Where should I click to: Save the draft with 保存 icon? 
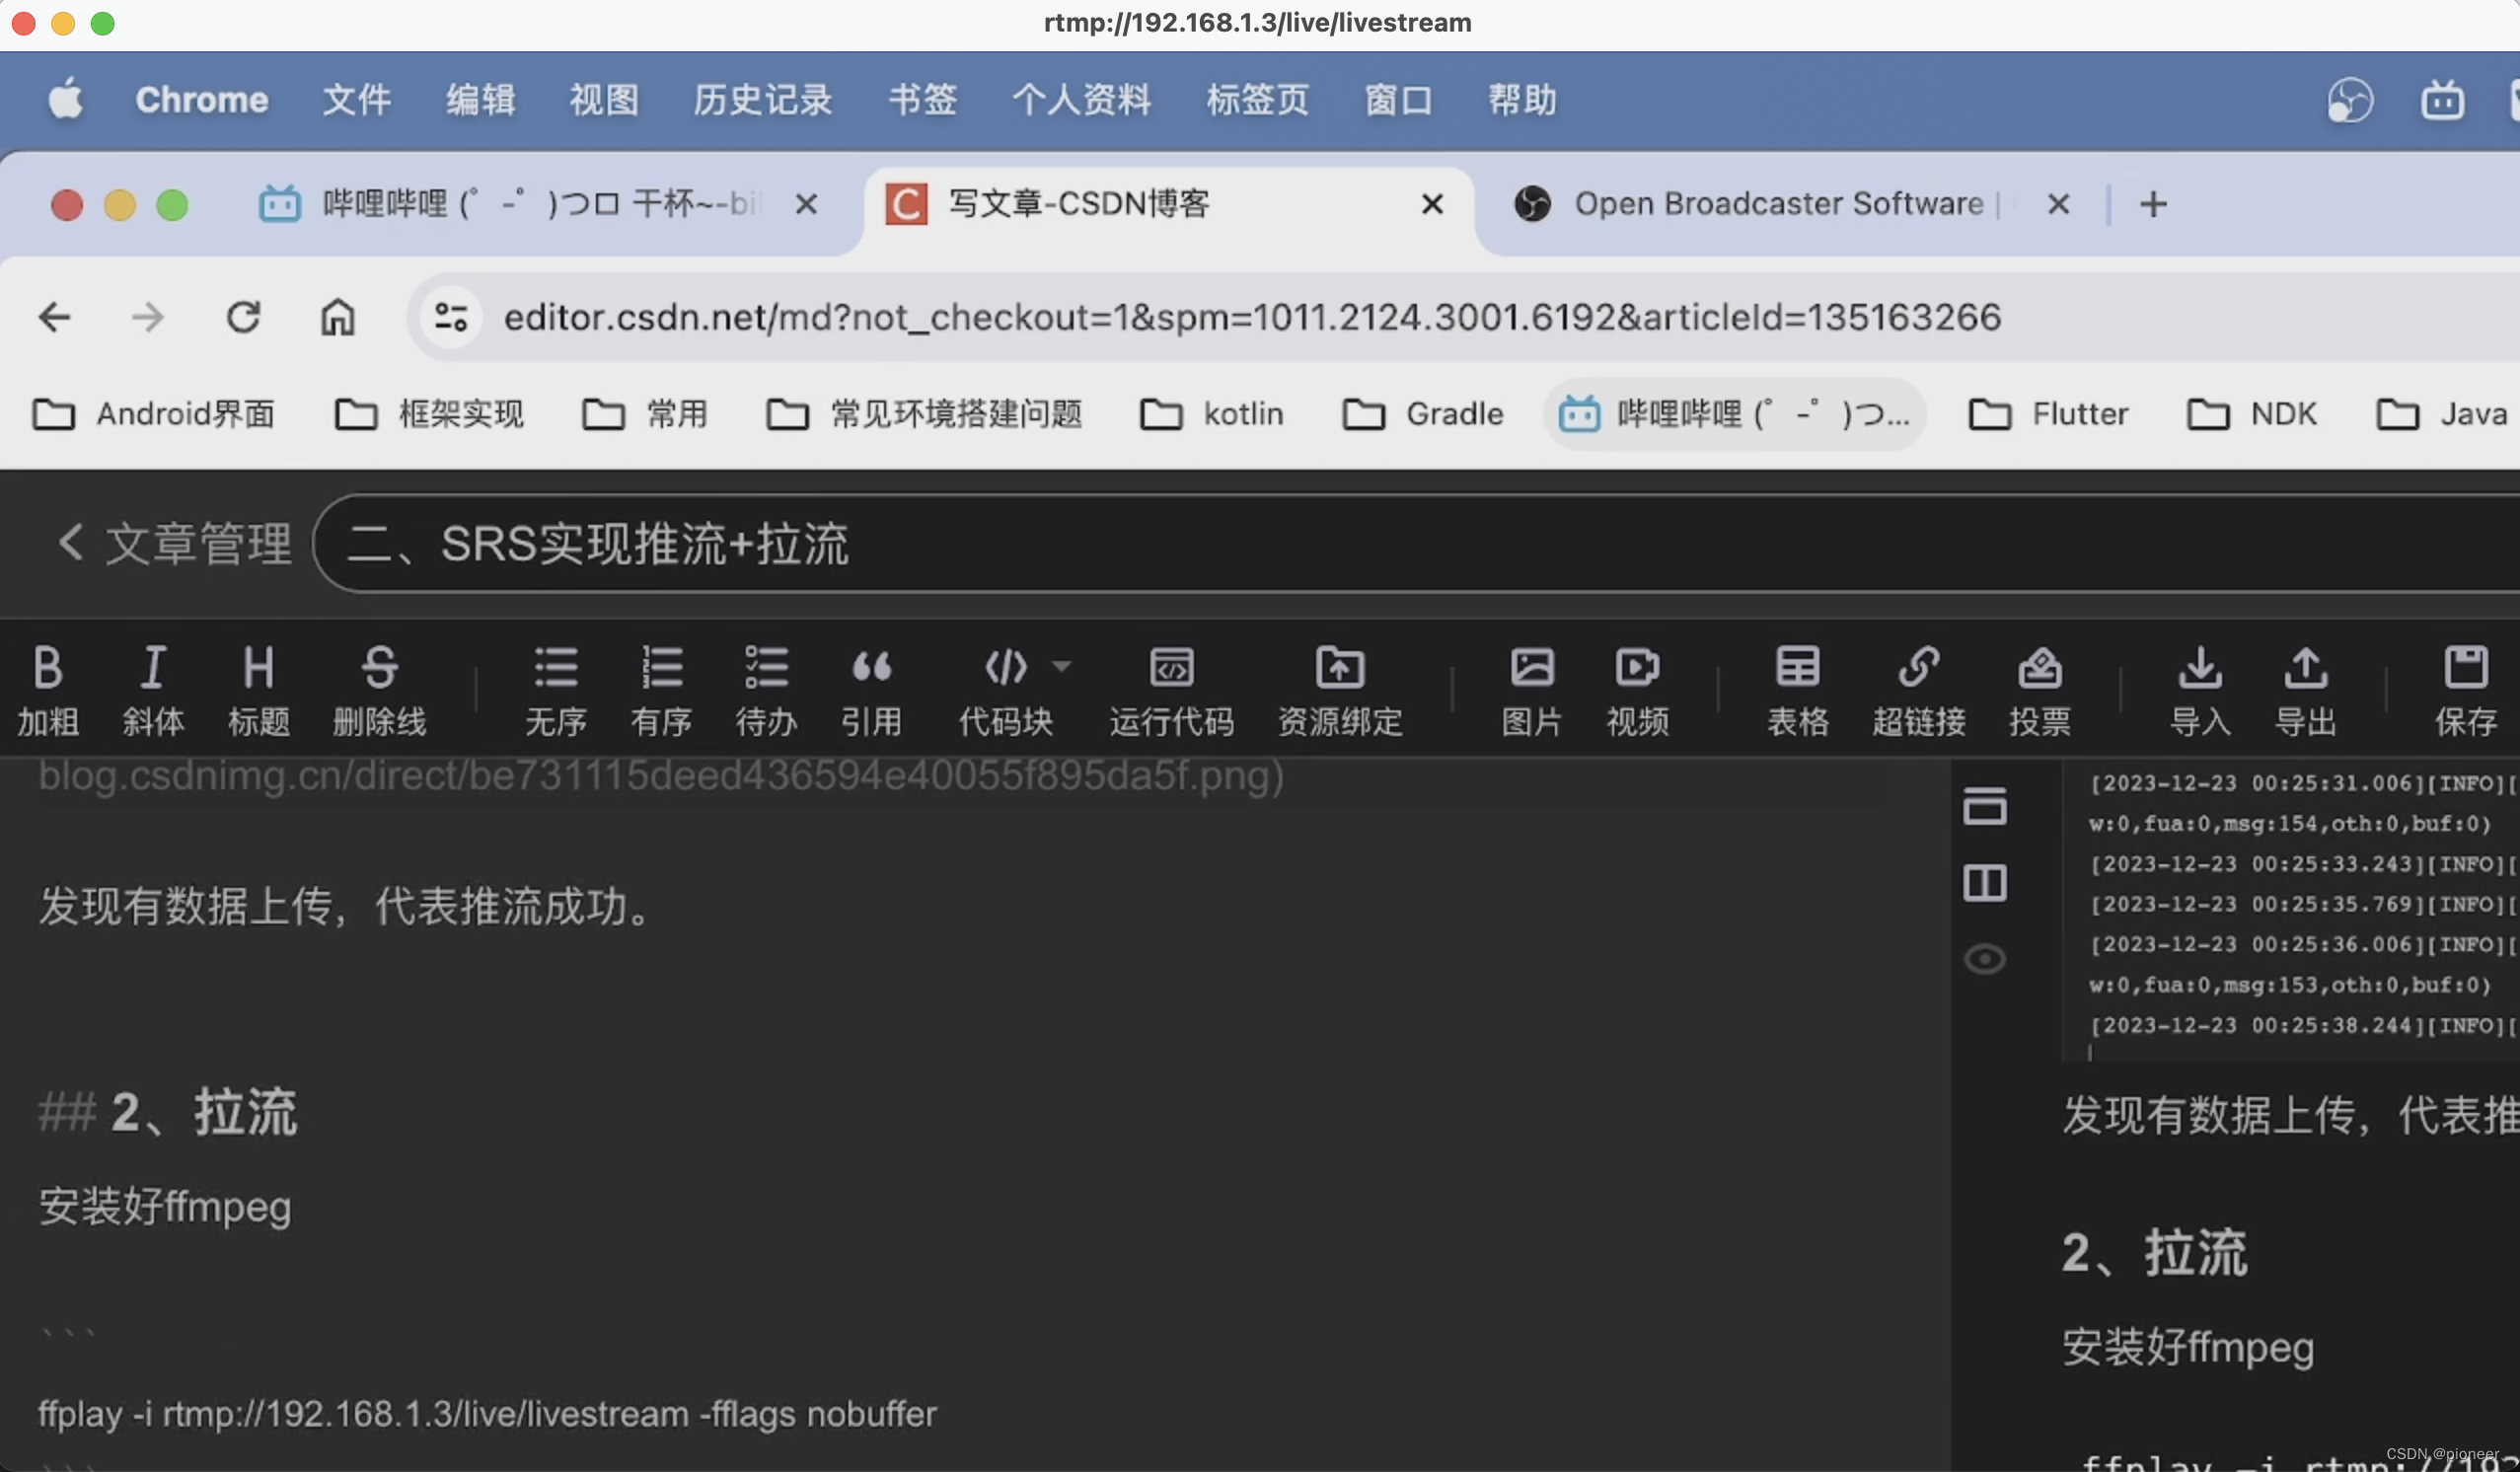pyautogui.click(x=2466, y=689)
